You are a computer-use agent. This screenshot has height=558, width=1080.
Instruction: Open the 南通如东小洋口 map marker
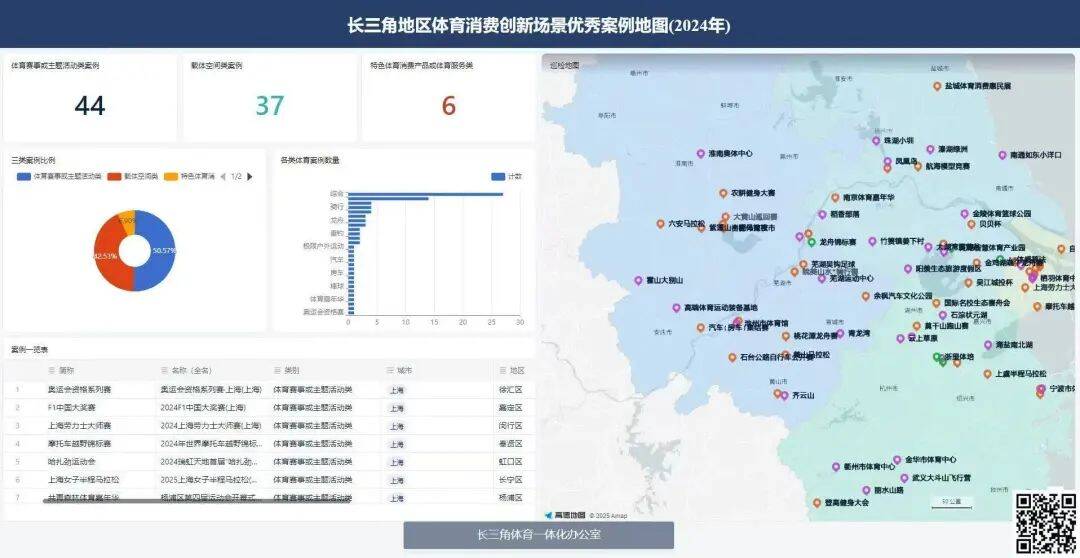point(1002,155)
